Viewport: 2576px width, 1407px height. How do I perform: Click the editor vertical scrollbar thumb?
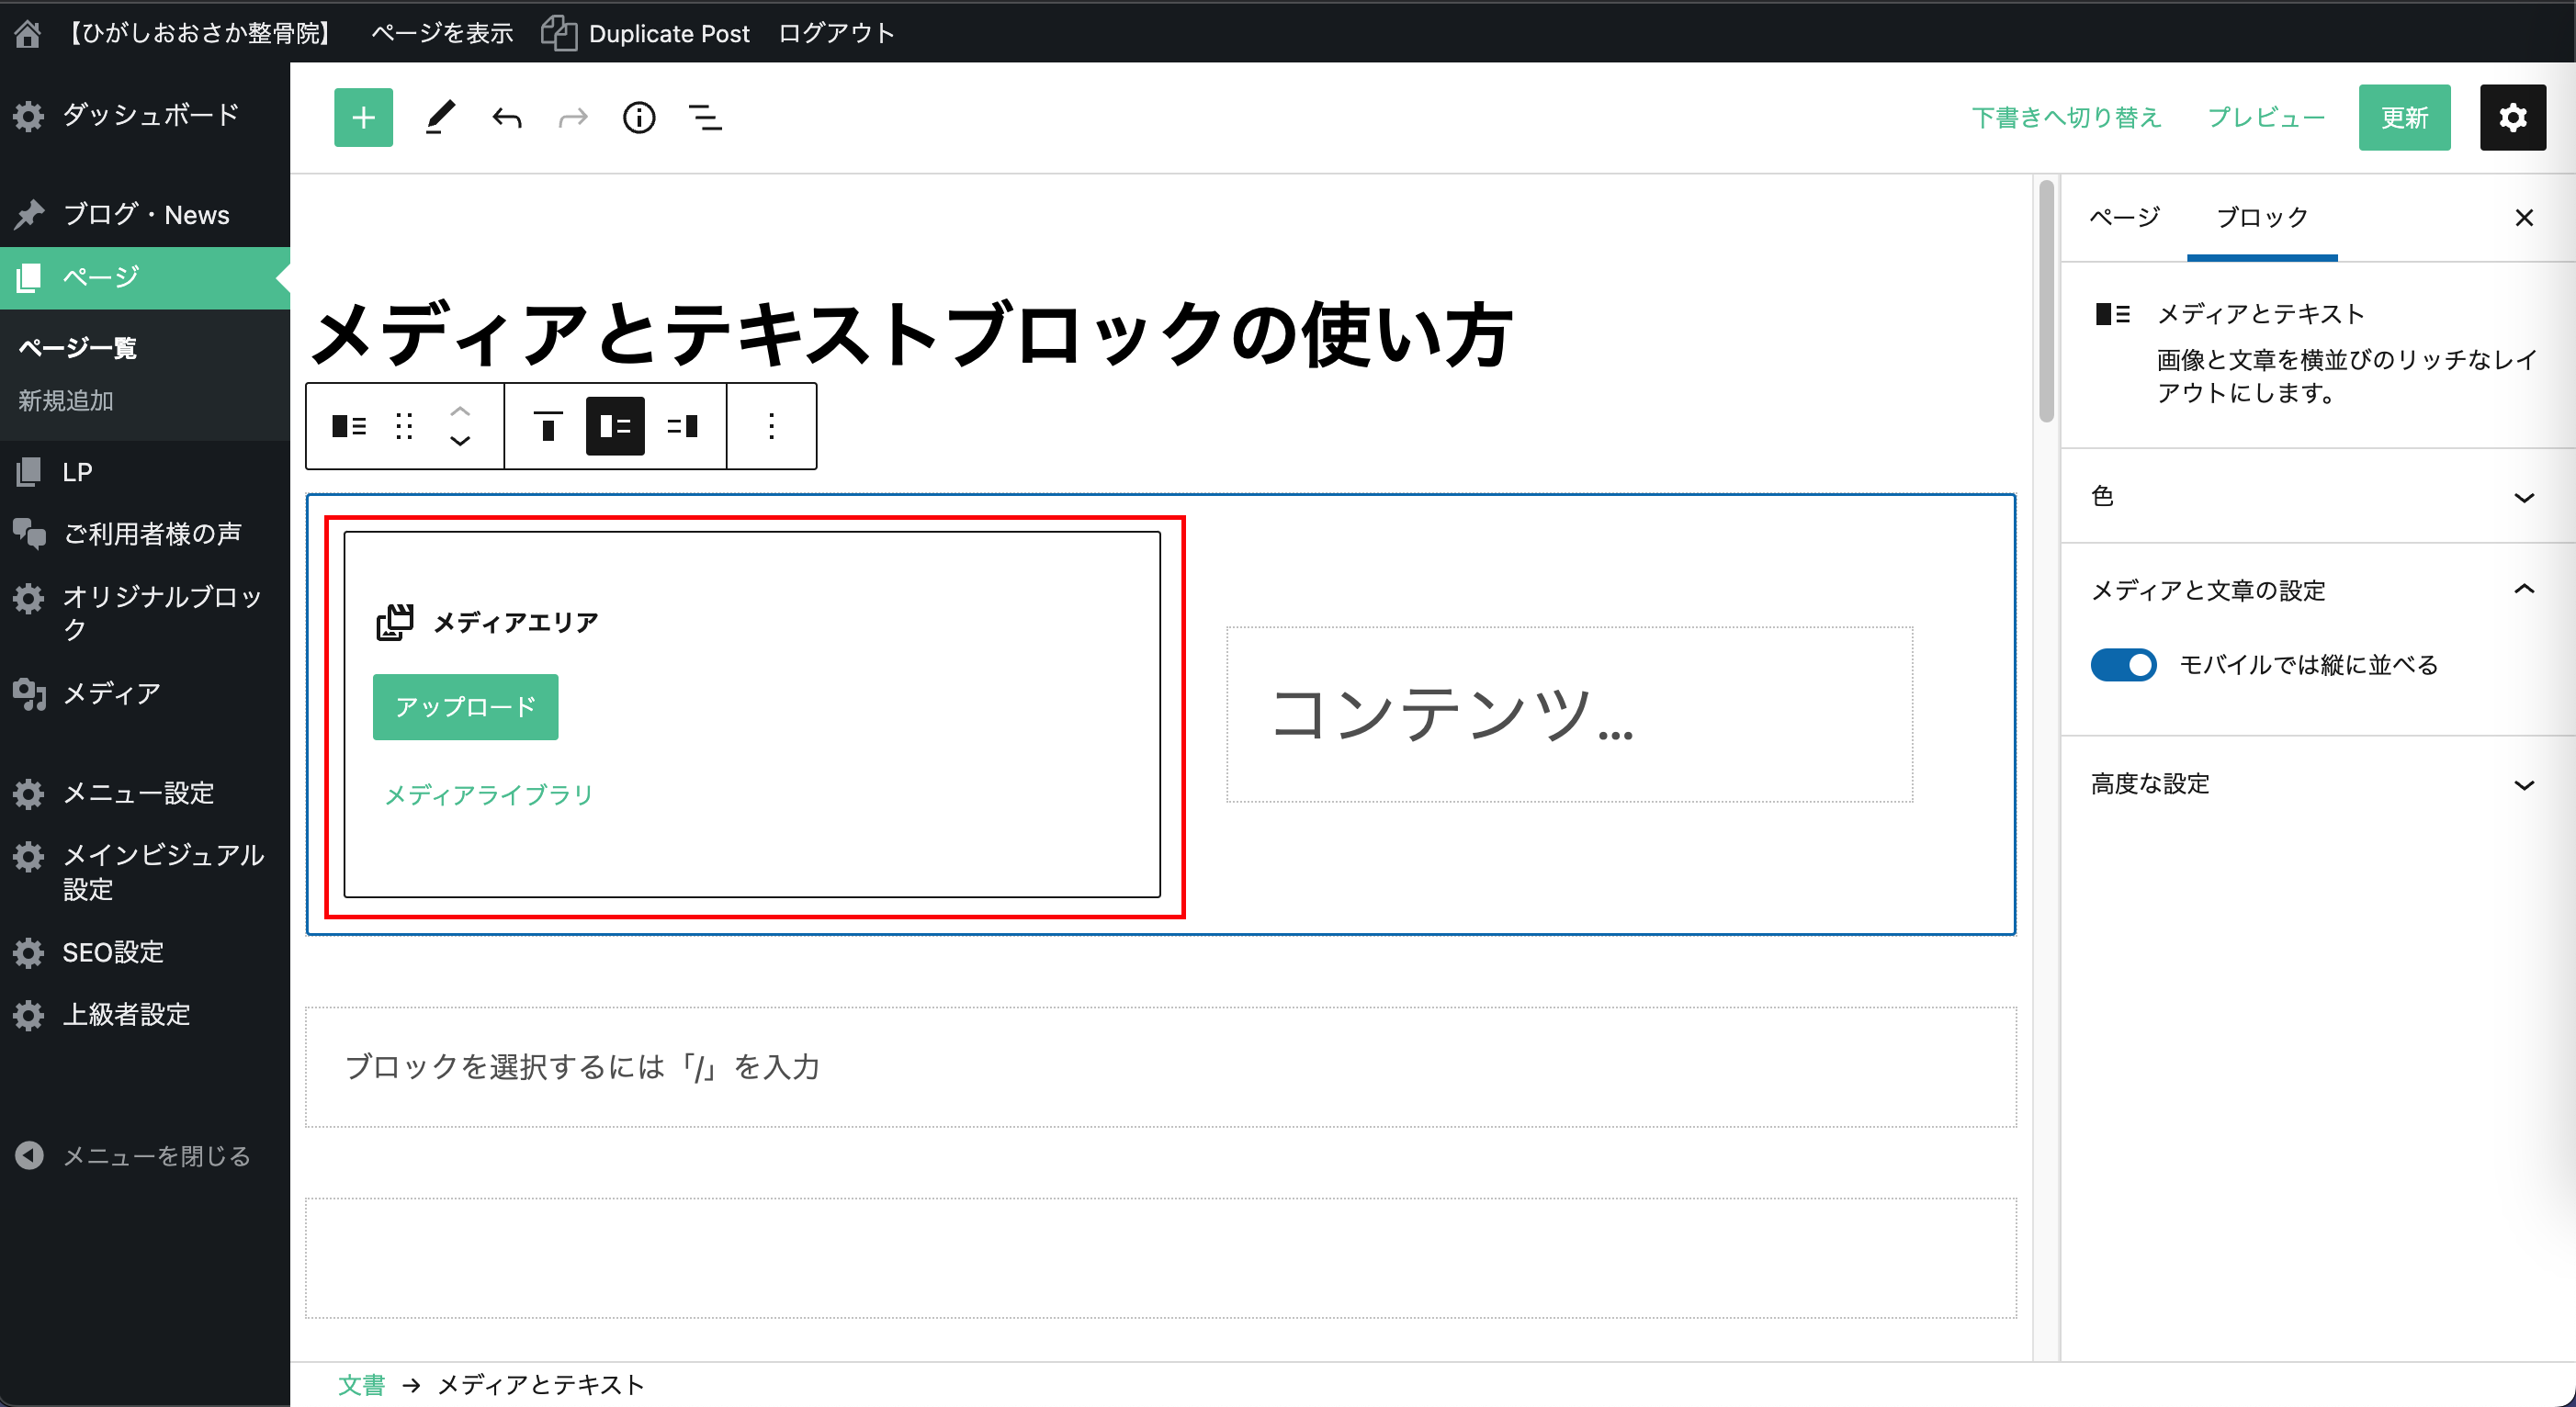click(2046, 300)
